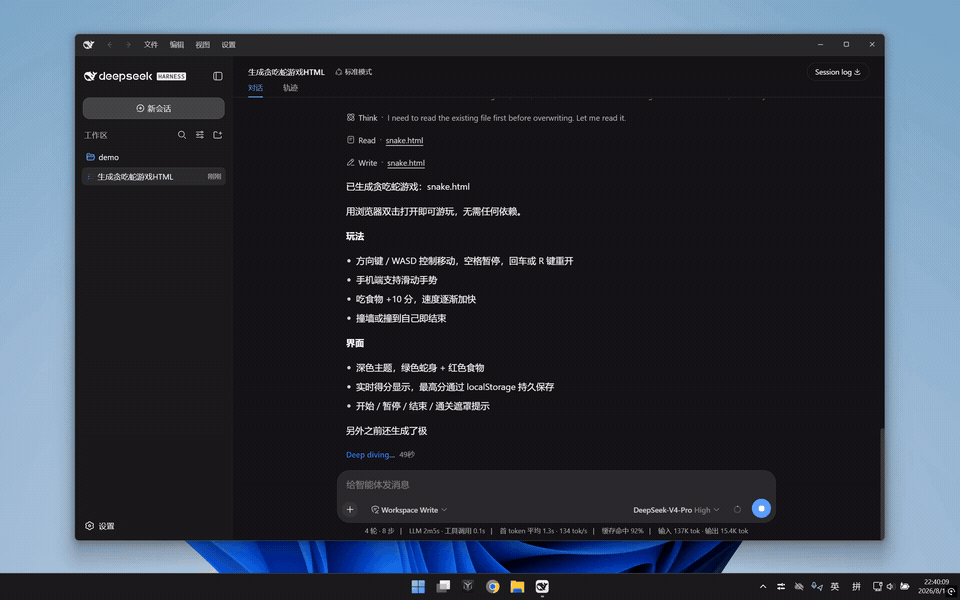Open the 视图 menu
The height and width of the screenshot is (600, 960).
point(203,45)
